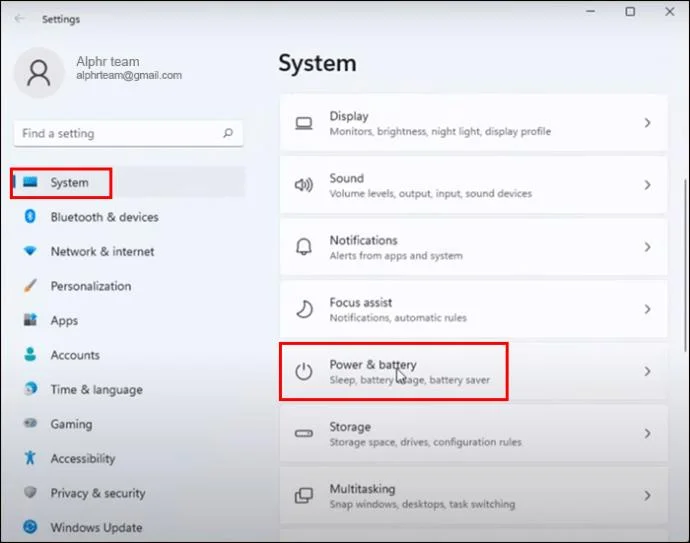
Task: Open the Display settings card
Action: [473, 123]
